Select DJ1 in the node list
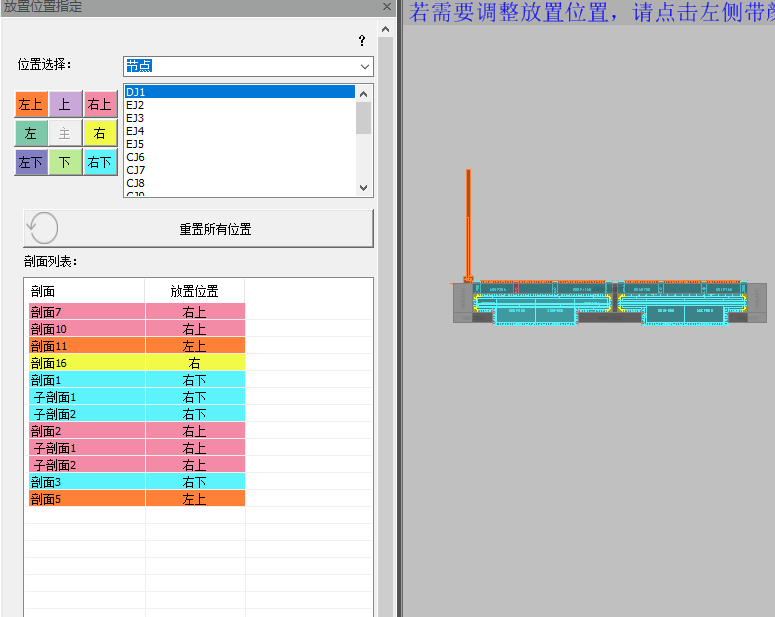 239,92
